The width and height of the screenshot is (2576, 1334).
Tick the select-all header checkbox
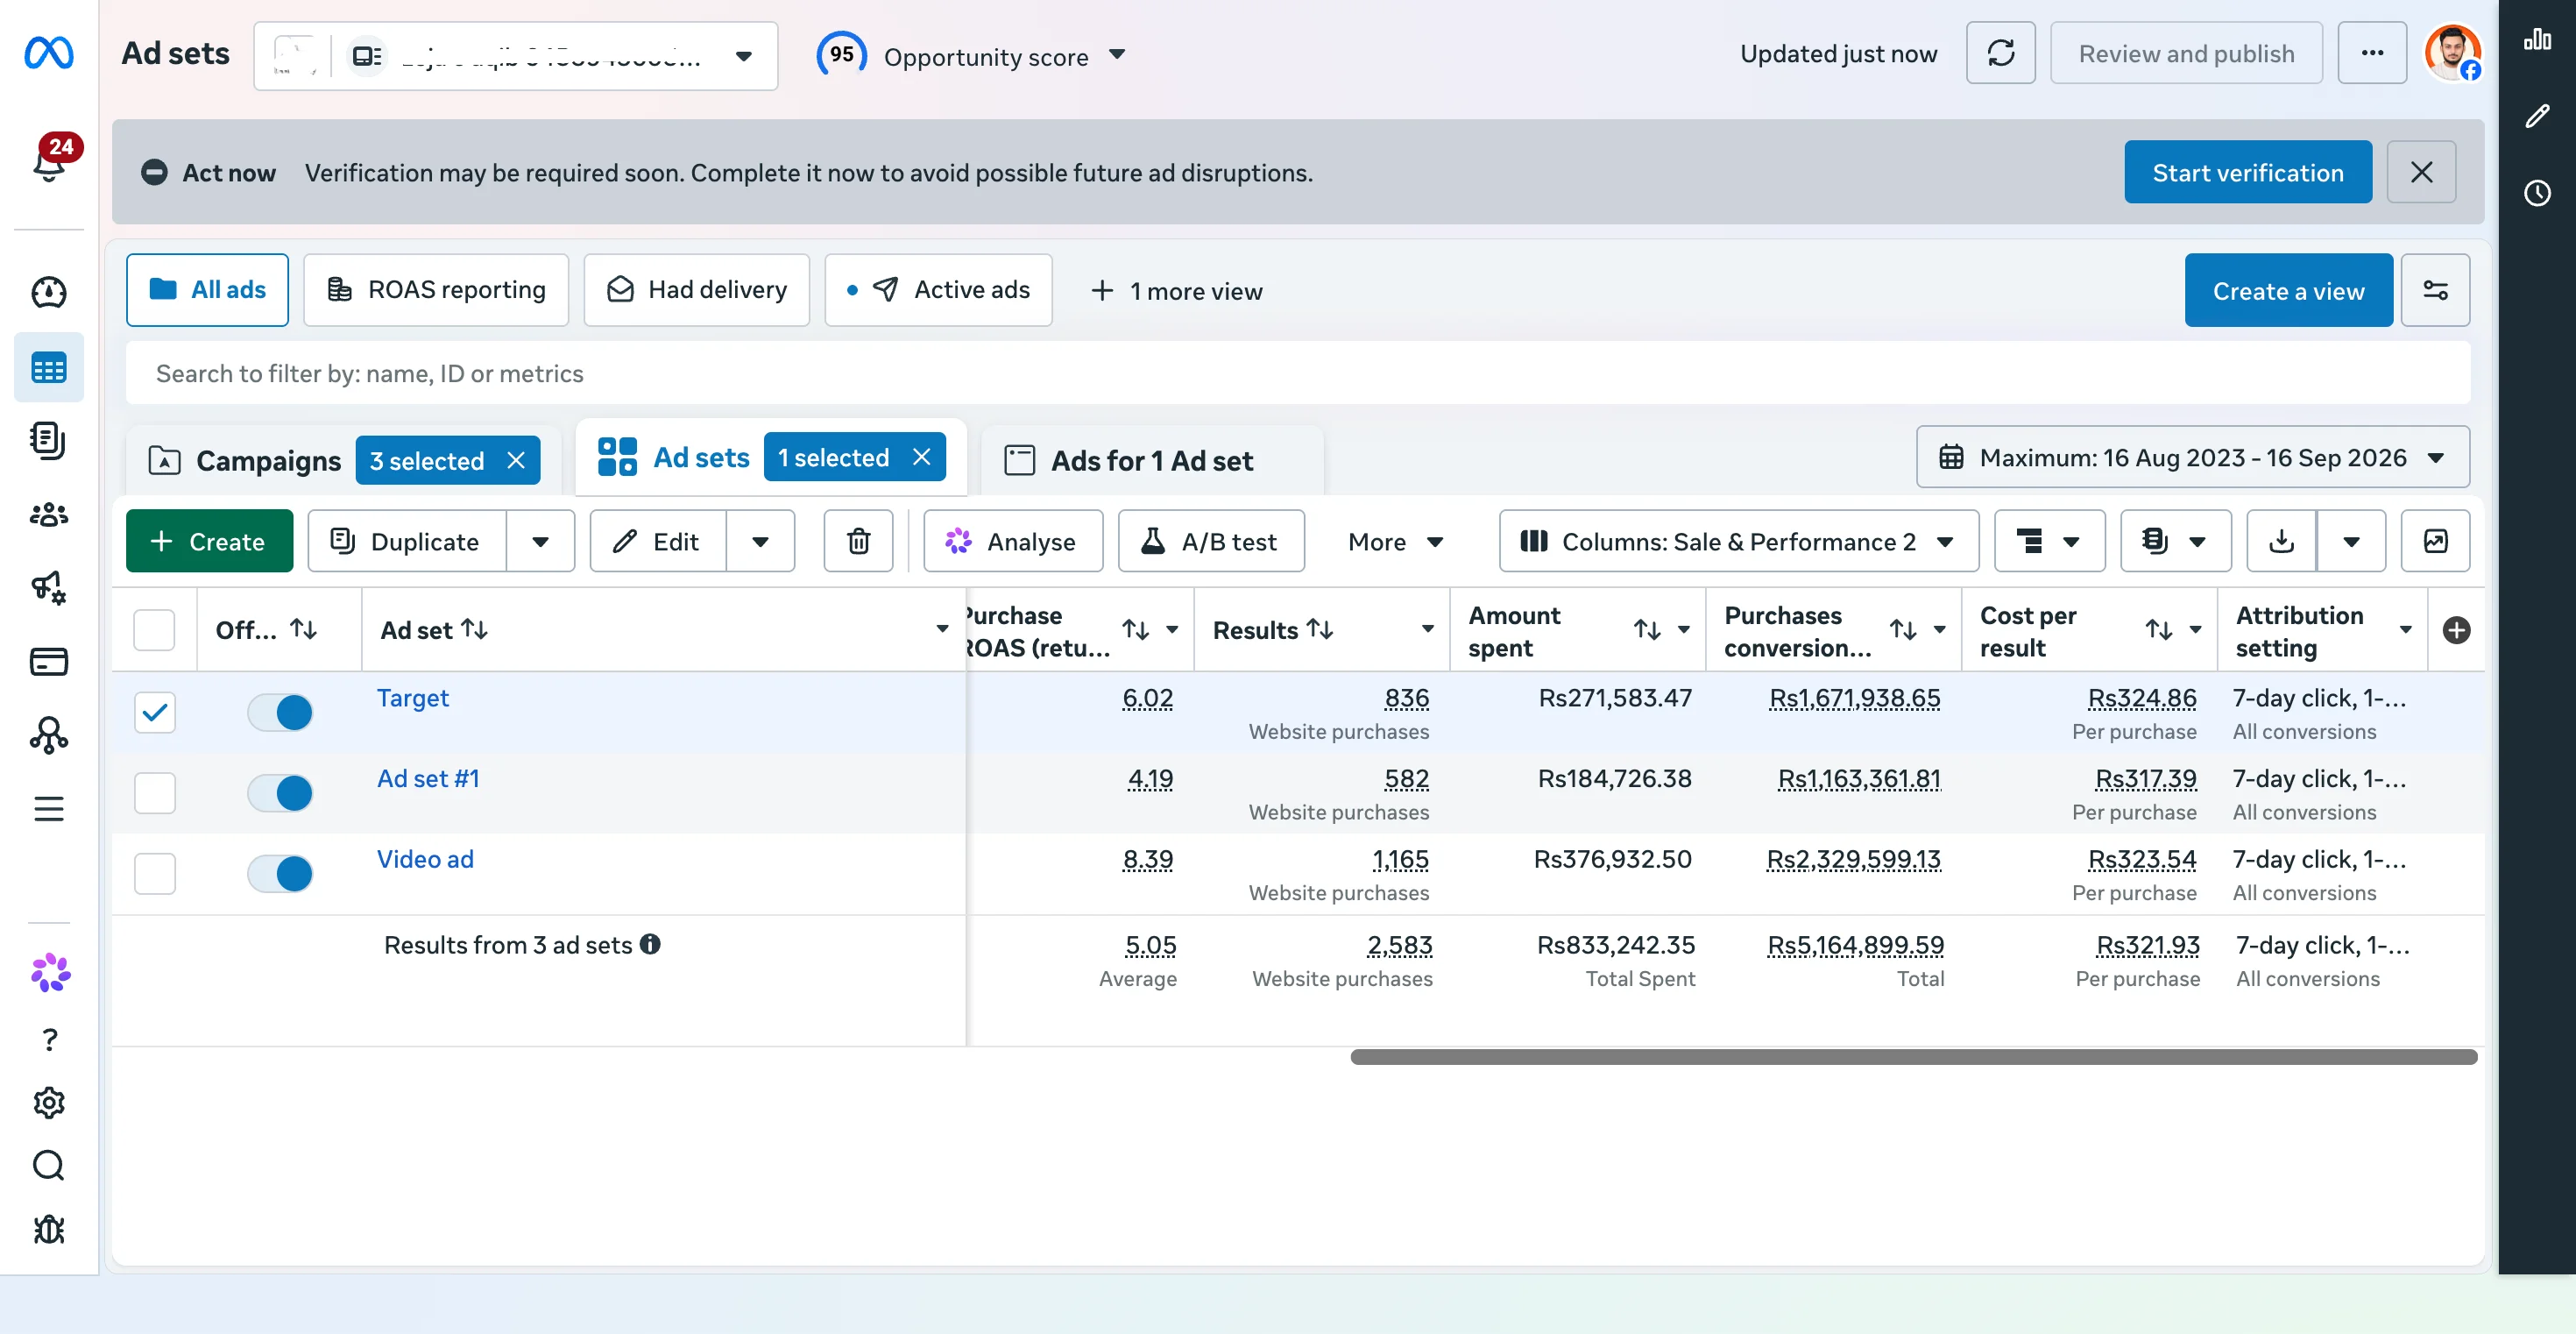pyautogui.click(x=155, y=630)
